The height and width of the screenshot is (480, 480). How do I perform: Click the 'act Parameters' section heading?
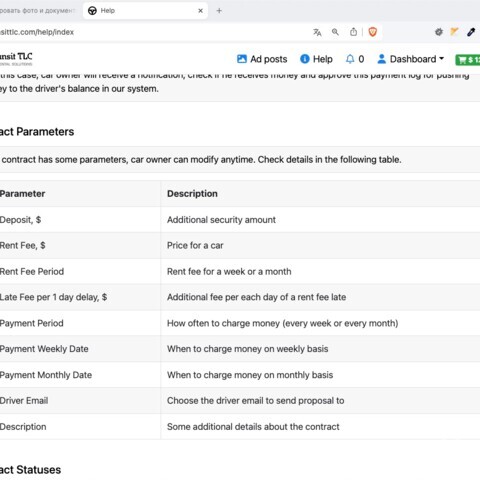[37, 132]
